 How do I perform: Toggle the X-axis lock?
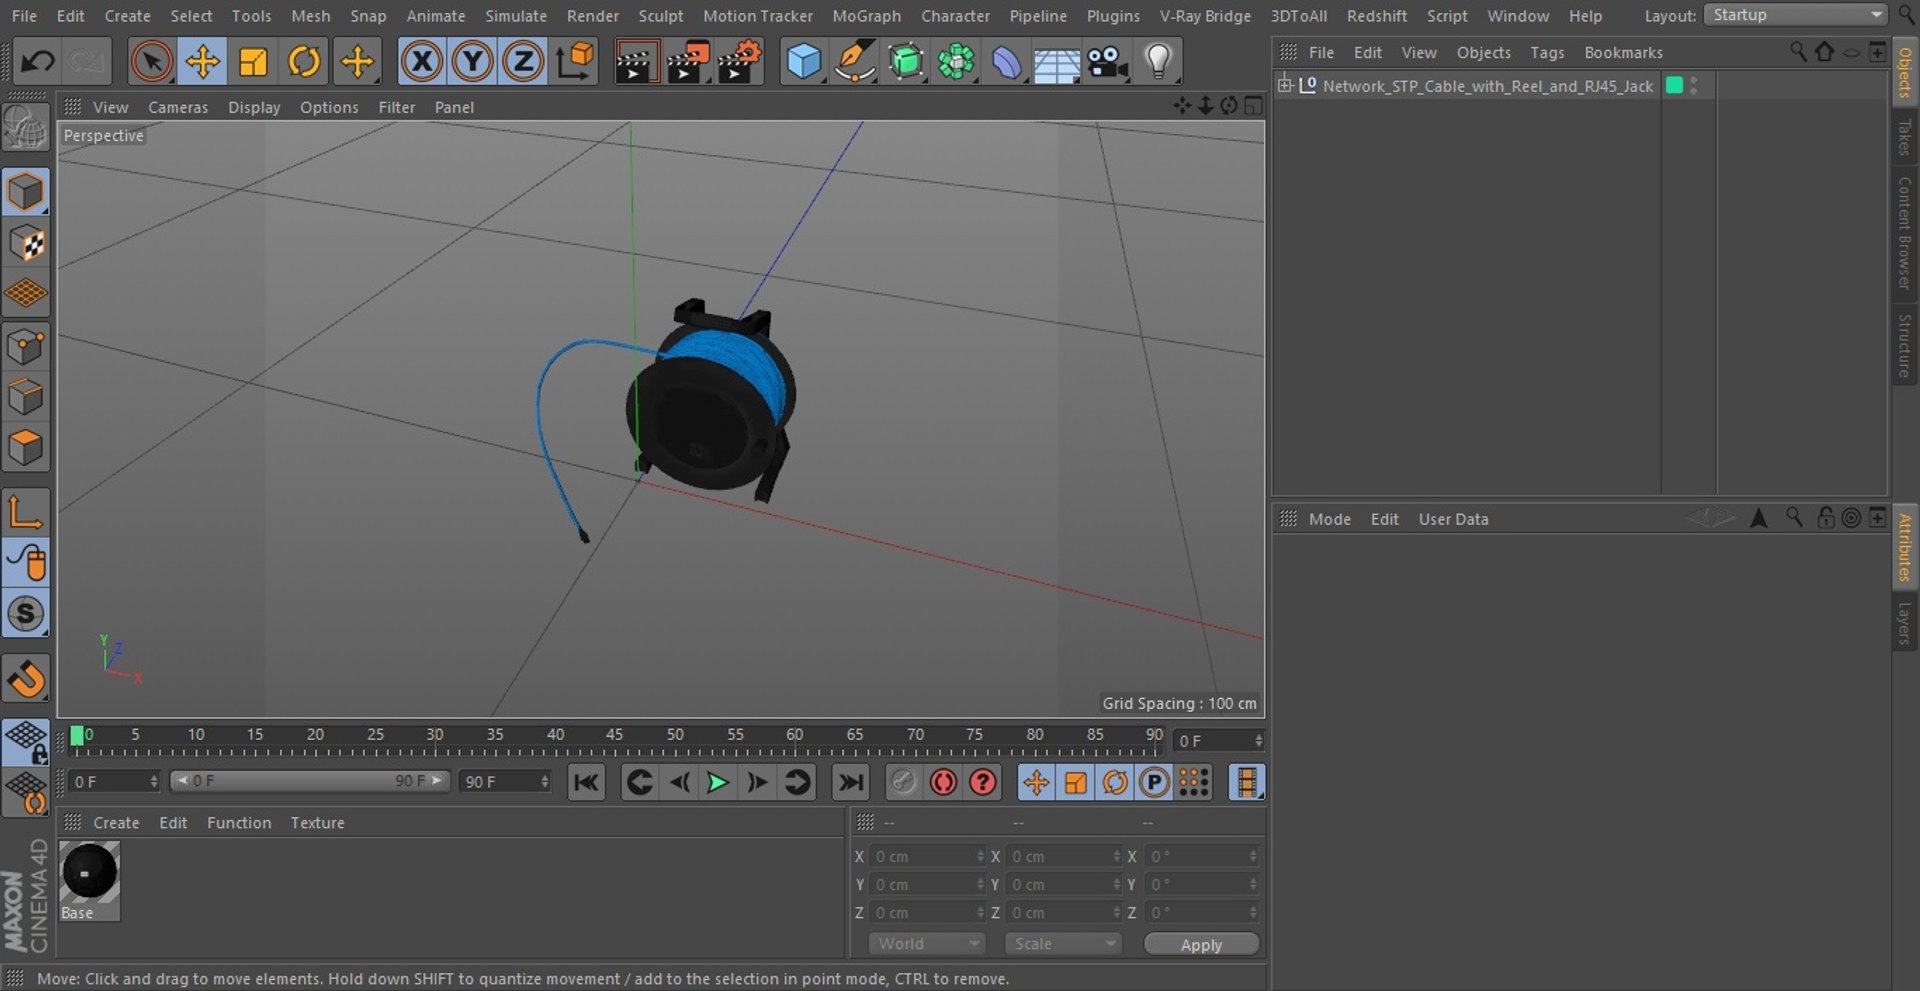pos(422,62)
